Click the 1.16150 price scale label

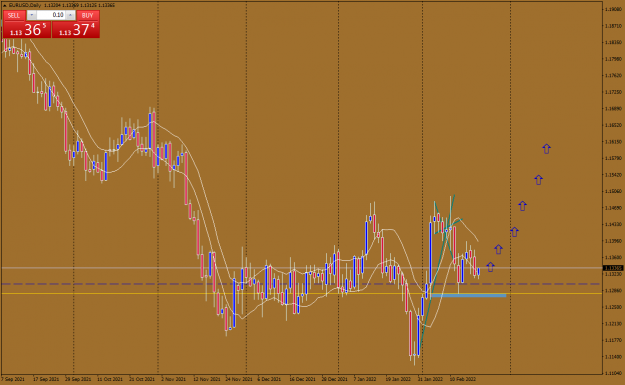pyautogui.click(x=613, y=142)
